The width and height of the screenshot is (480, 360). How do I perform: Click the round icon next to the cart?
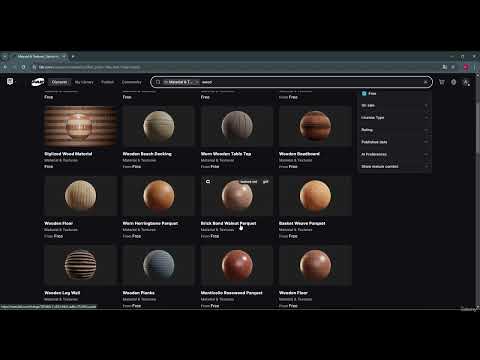[454, 82]
